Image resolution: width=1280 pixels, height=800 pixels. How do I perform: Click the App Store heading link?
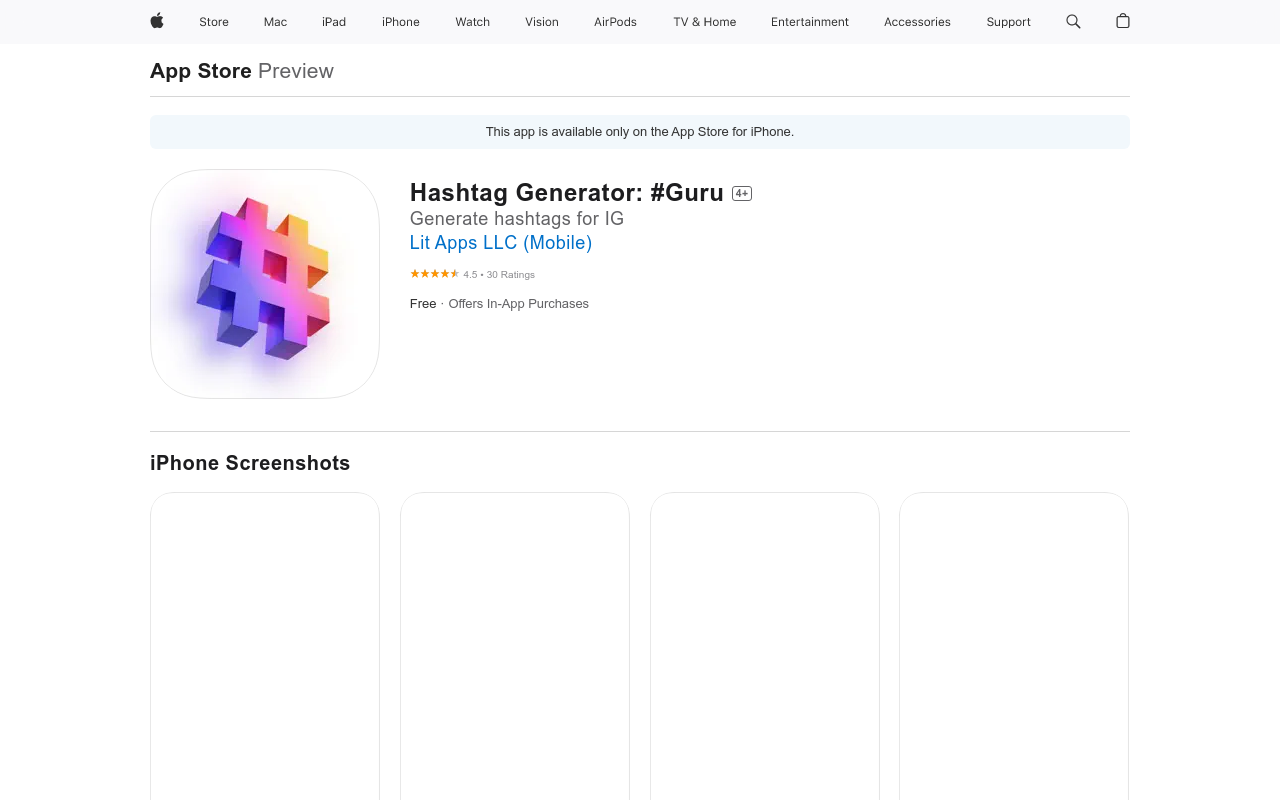coord(201,71)
